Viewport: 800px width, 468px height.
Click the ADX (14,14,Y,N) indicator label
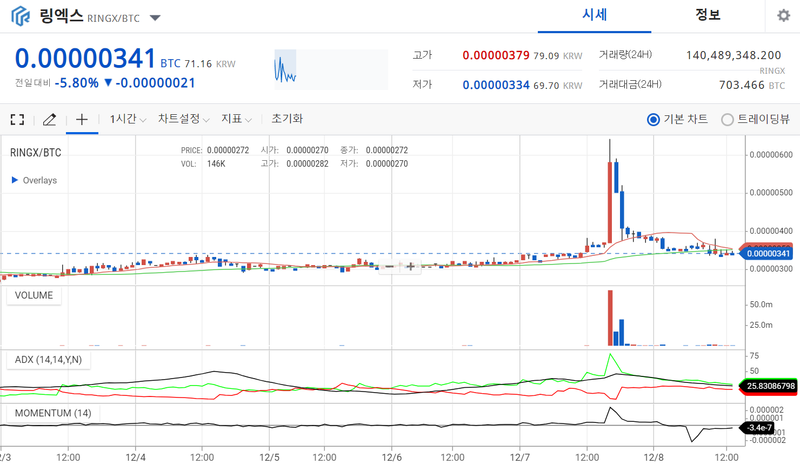(x=48, y=360)
